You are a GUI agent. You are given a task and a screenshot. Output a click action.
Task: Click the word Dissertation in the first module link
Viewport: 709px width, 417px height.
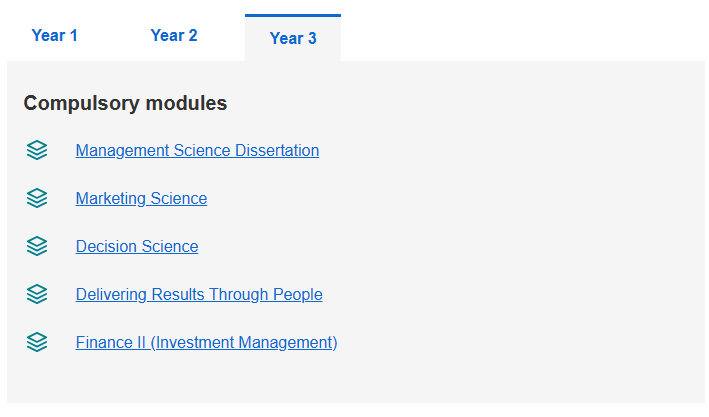277,151
